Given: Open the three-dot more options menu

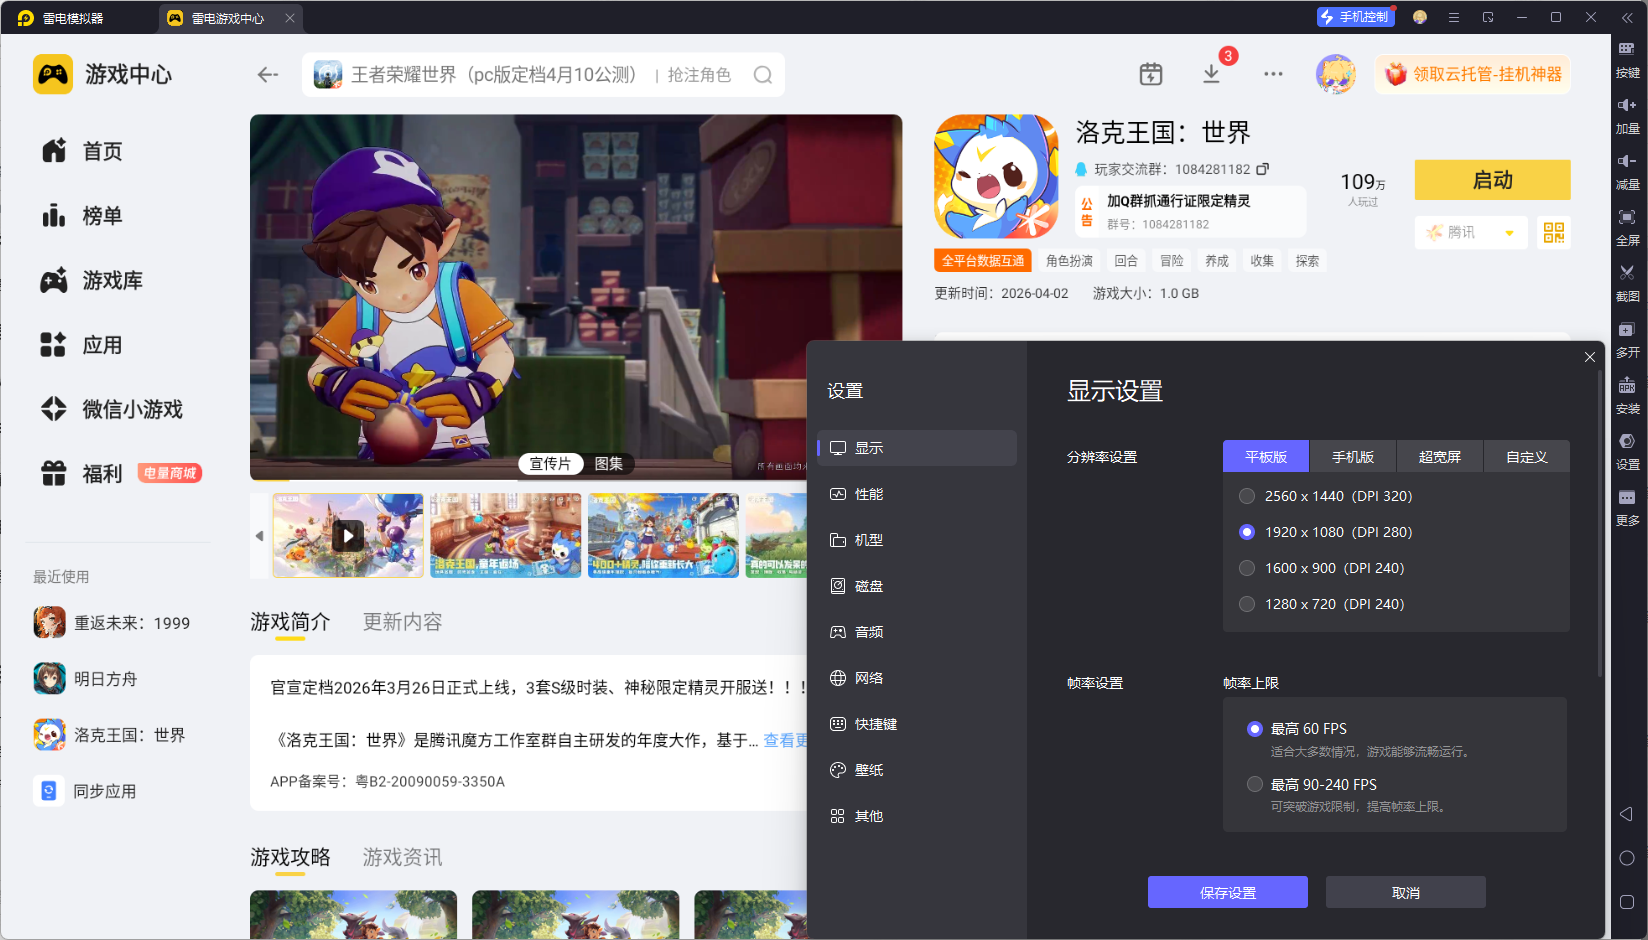Looking at the screenshot, I should coord(1273,74).
